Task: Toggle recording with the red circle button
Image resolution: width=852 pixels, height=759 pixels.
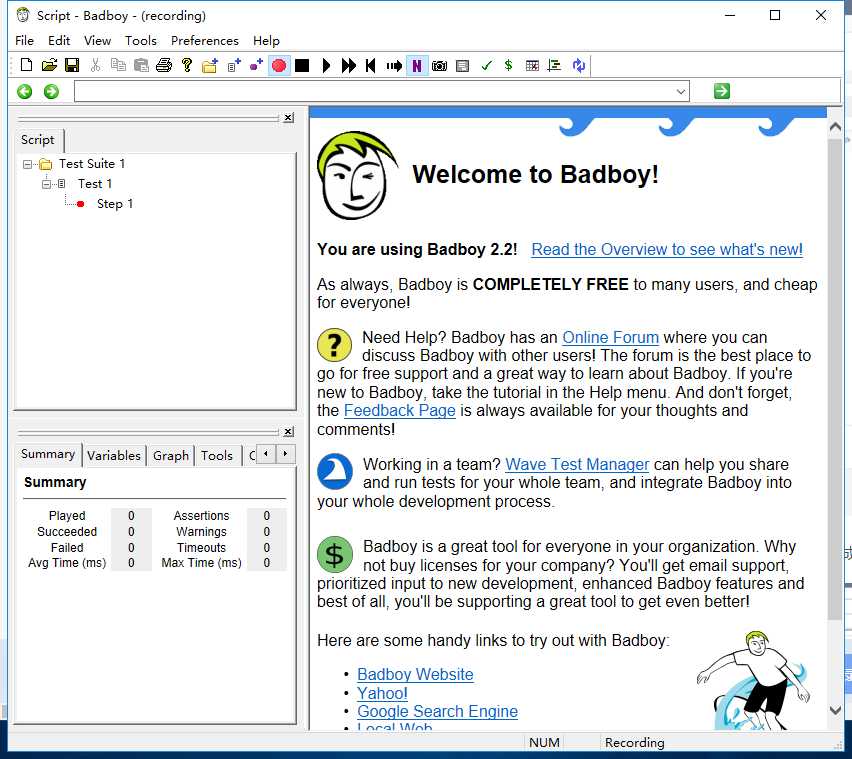Action: (x=279, y=66)
